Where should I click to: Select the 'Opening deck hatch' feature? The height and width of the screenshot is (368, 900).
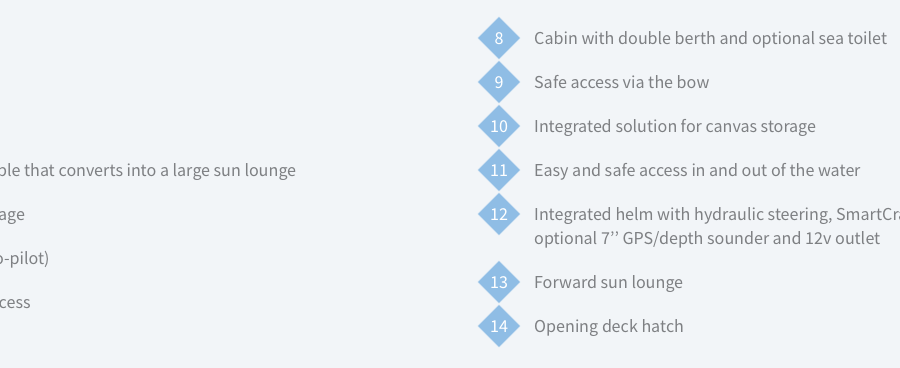[x=608, y=326]
